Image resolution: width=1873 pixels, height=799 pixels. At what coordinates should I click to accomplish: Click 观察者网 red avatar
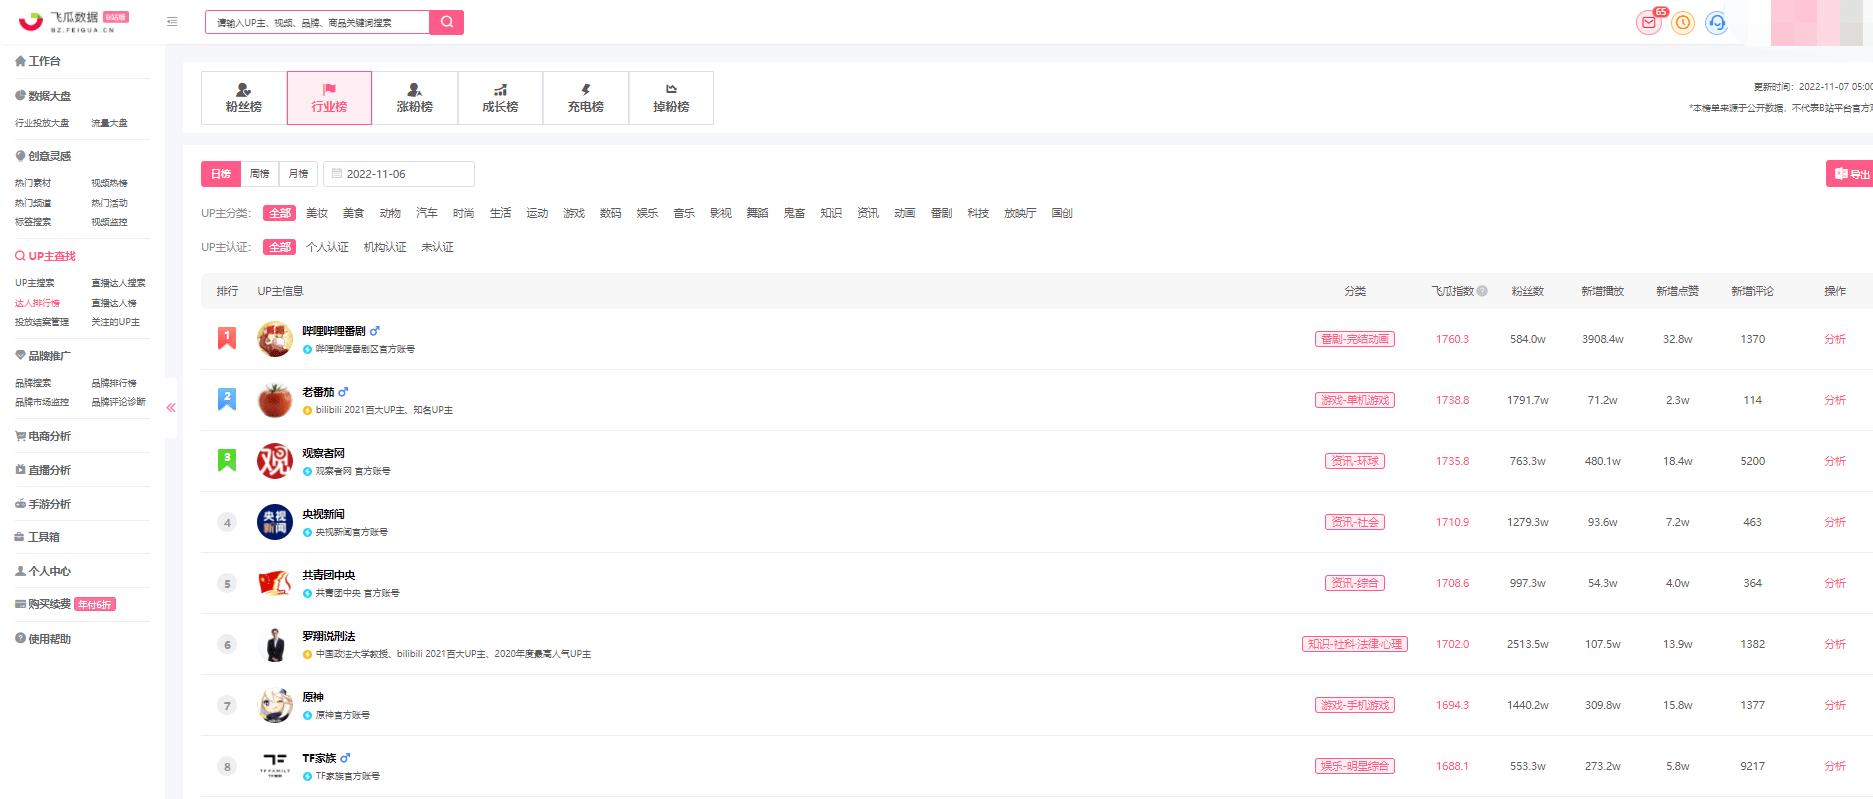pyautogui.click(x=275, y=461)
